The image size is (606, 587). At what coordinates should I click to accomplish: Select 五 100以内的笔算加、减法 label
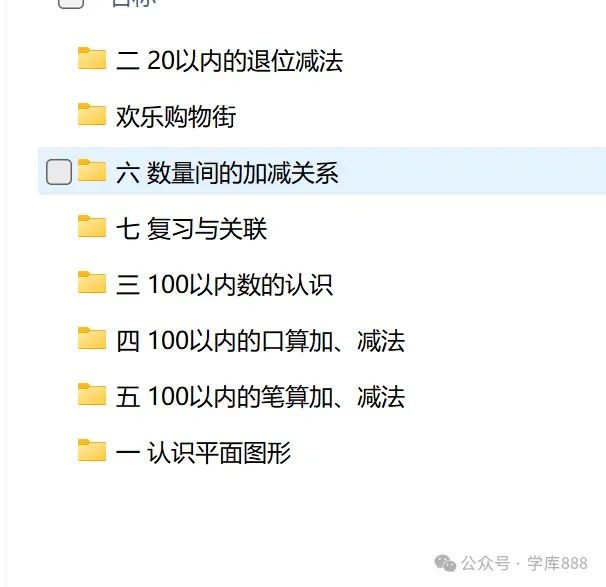click(x=260, y=397)
